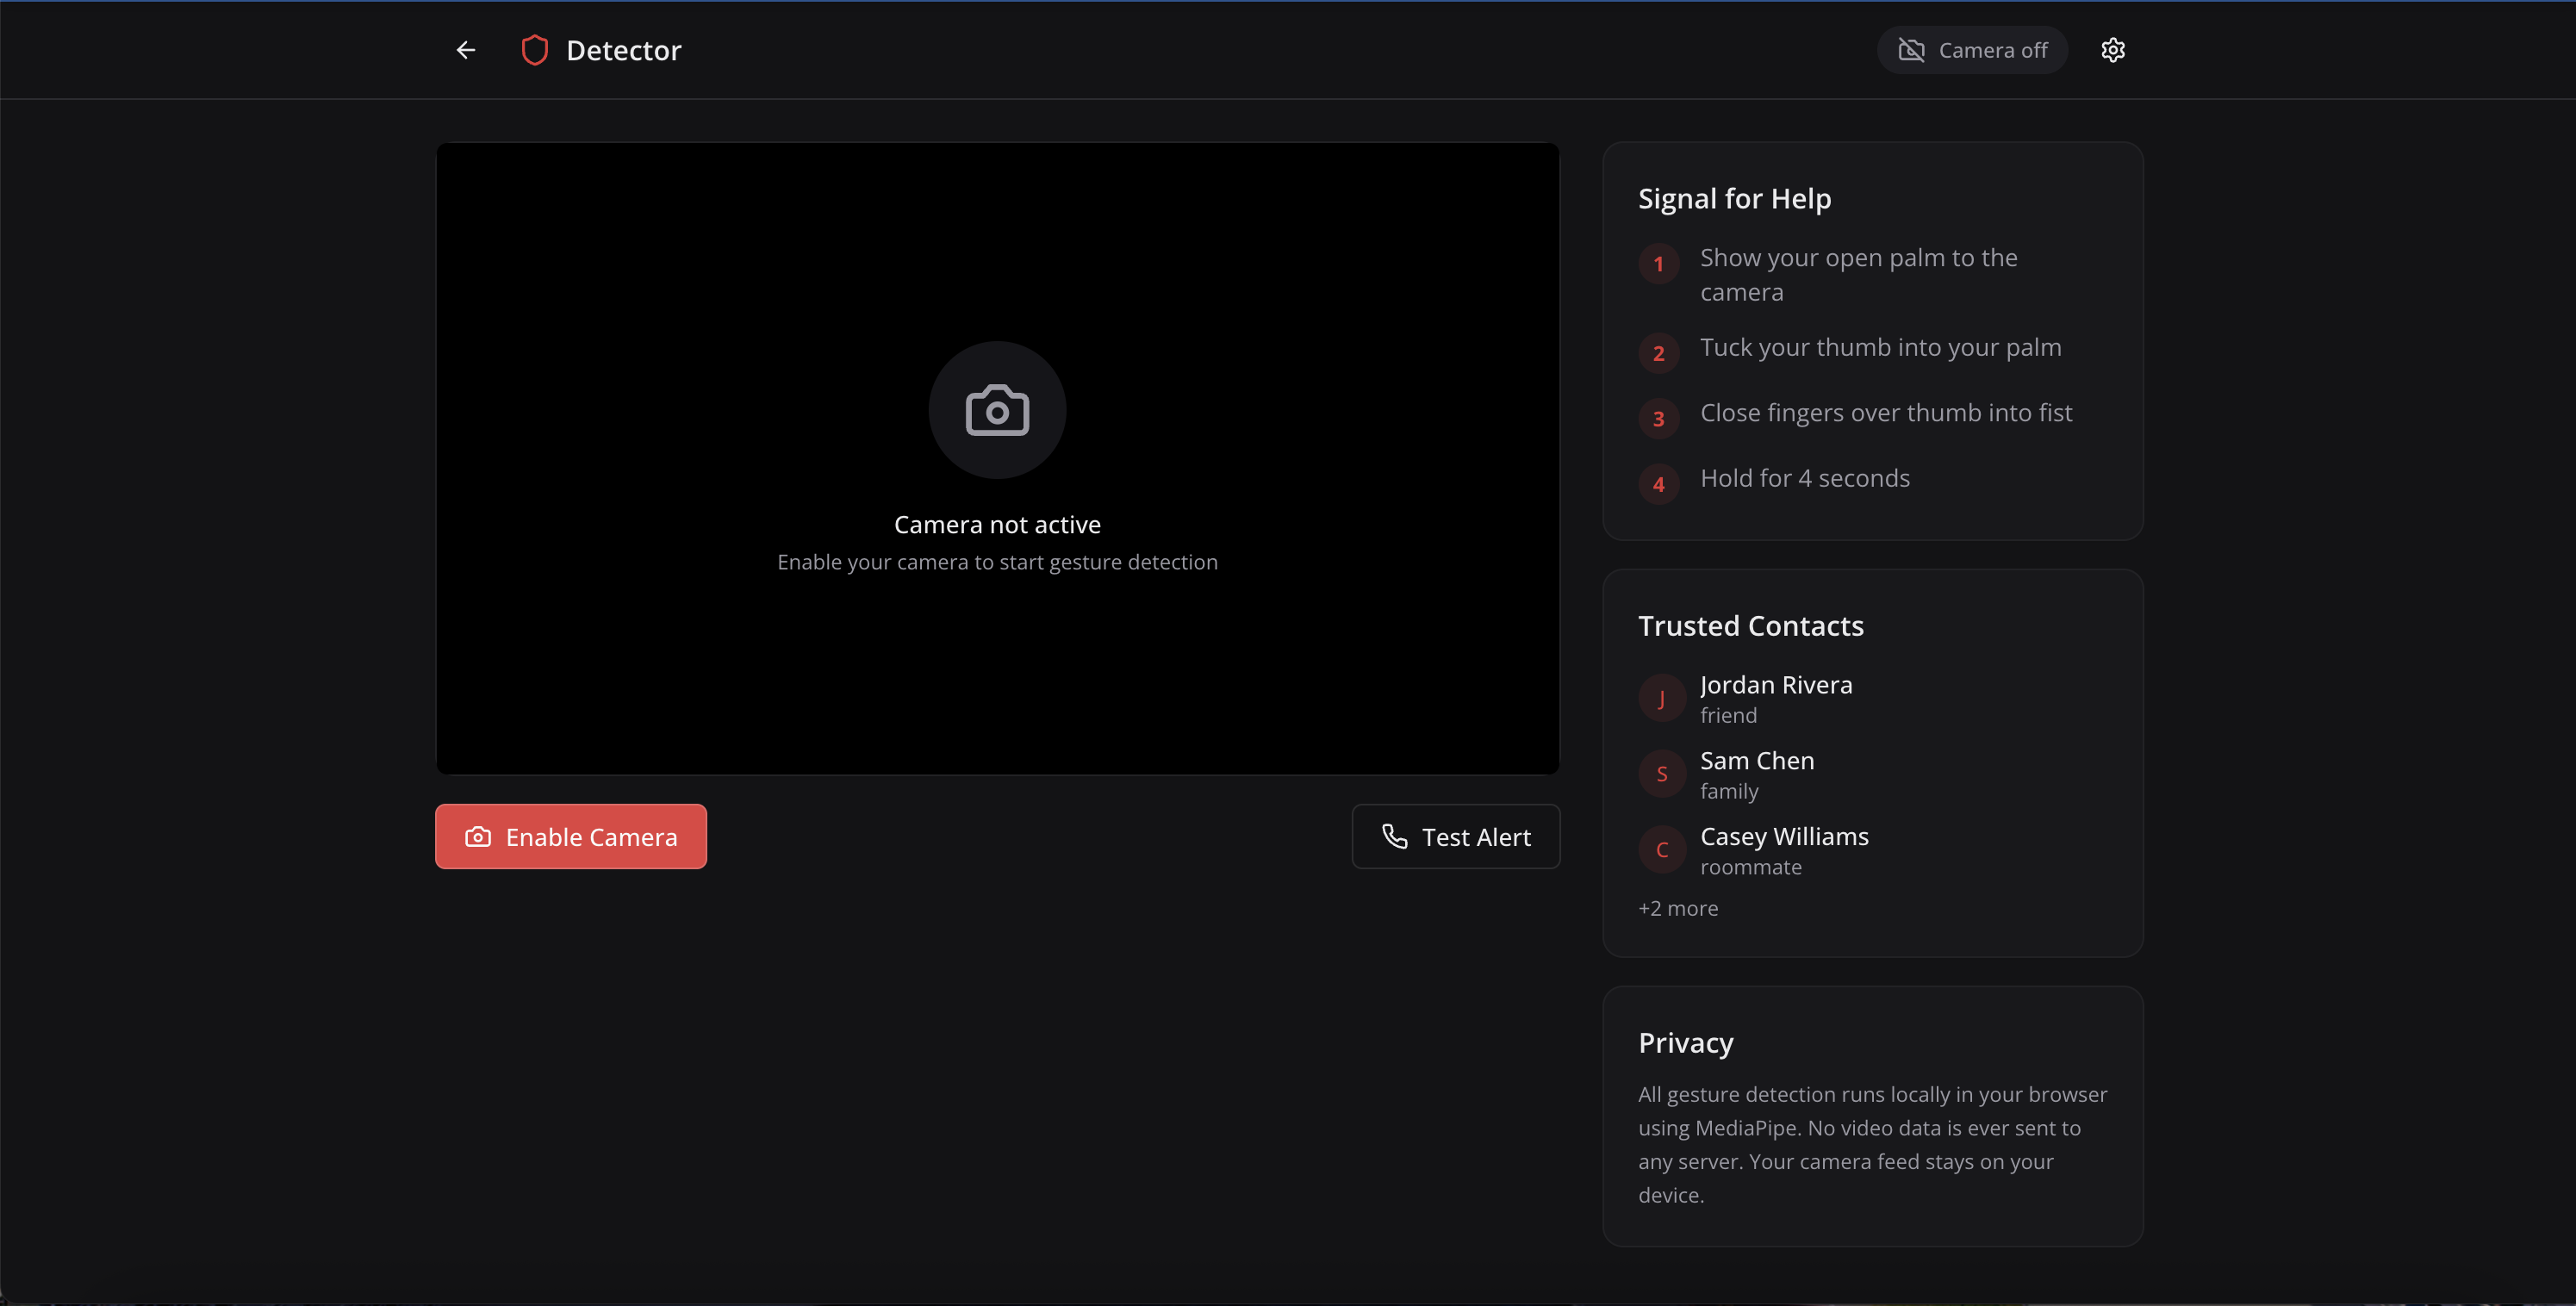This screenshot has width=2576, height=1306.
Task: Click the large camera placeholder icon
Action: [997, 410]
